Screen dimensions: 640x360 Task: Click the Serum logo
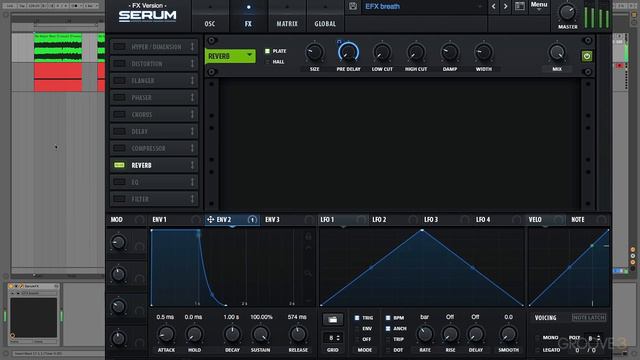147,16
